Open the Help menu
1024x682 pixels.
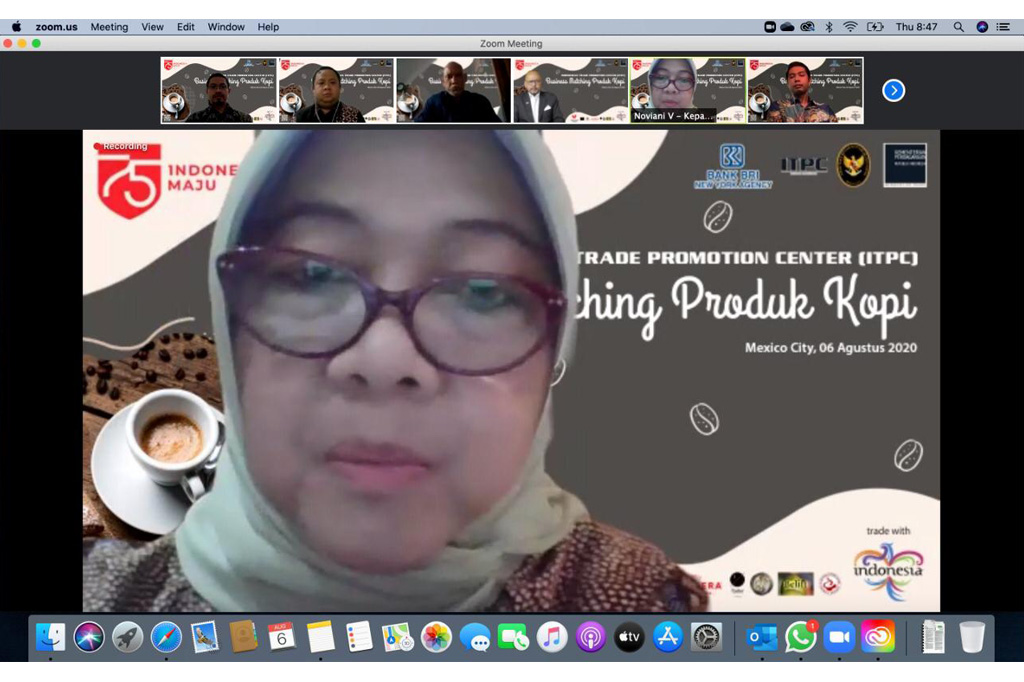pyautogui.click(x=268, y=27)
